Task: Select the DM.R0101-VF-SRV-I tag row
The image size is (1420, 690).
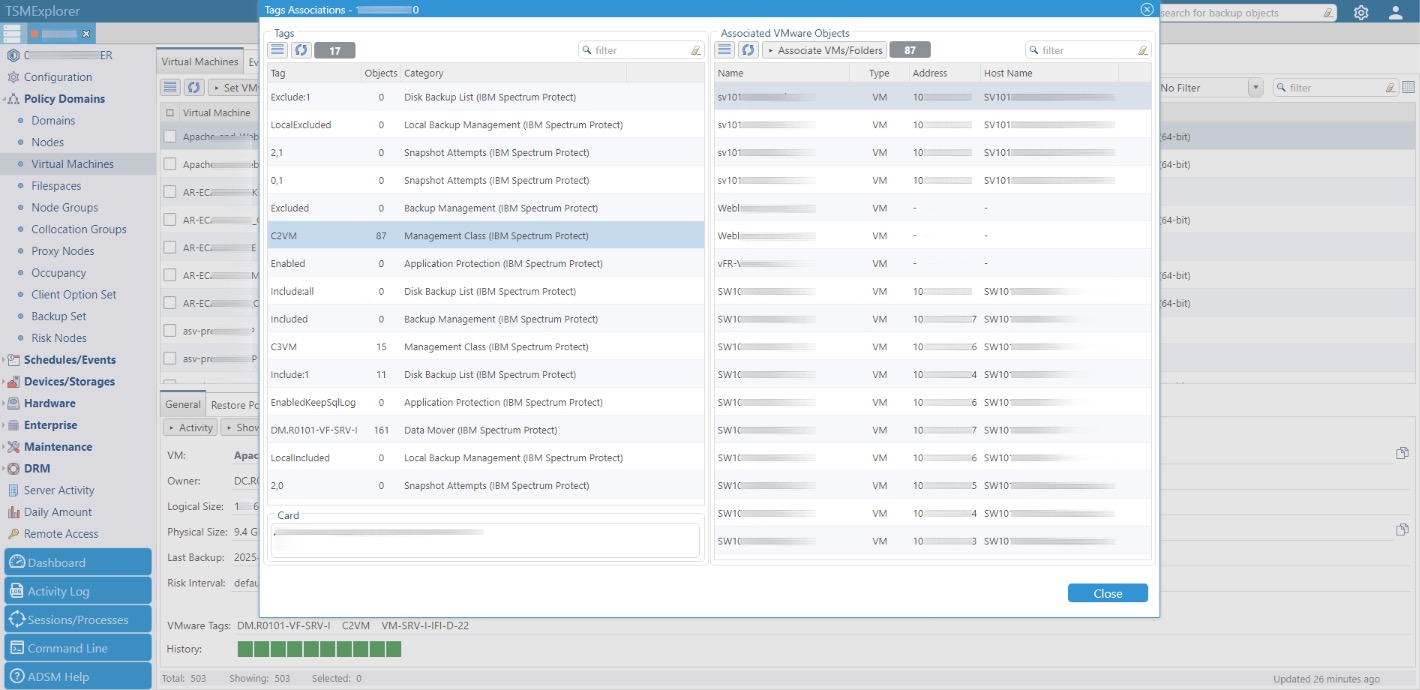Action: [x=485, y=430]
